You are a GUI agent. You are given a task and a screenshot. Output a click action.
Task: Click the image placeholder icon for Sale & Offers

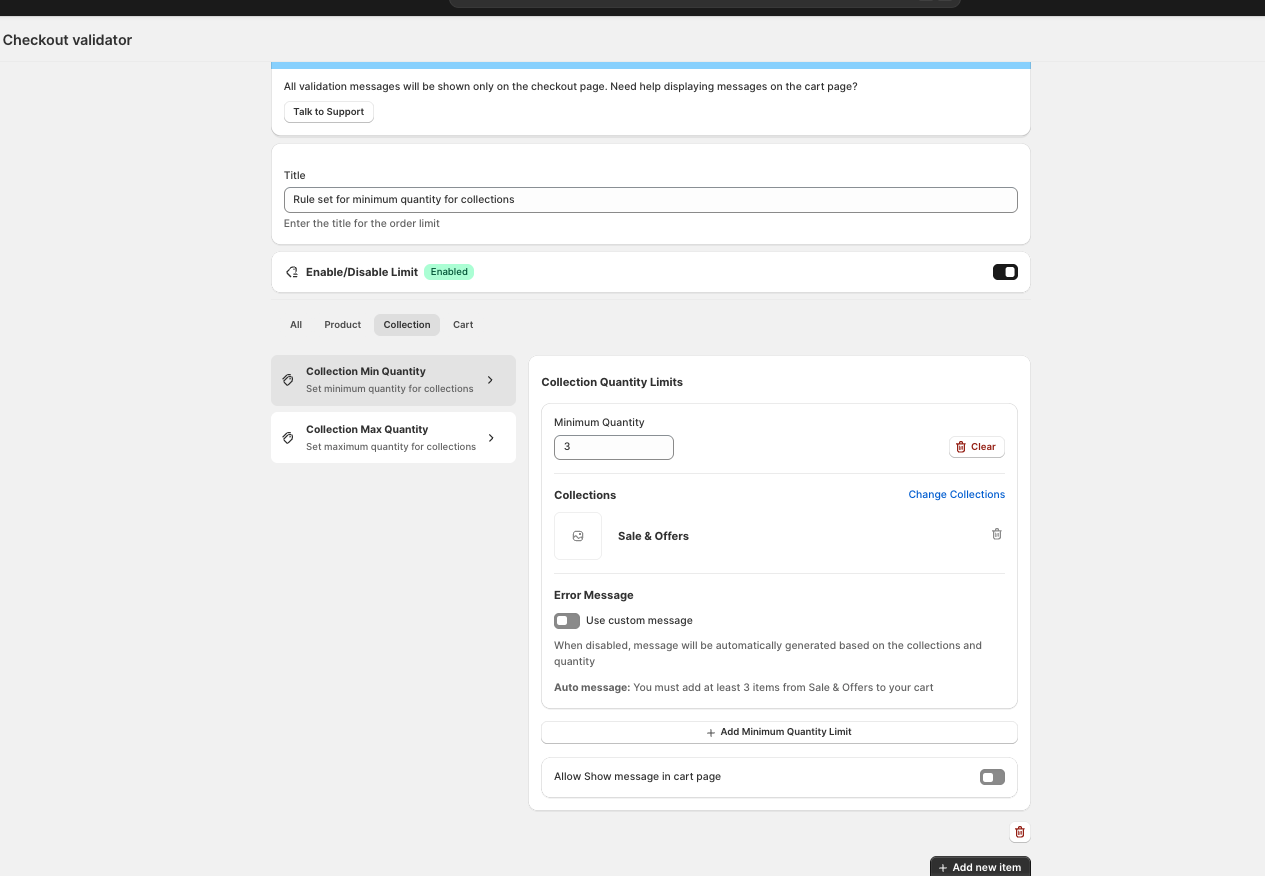click(578, 536)
